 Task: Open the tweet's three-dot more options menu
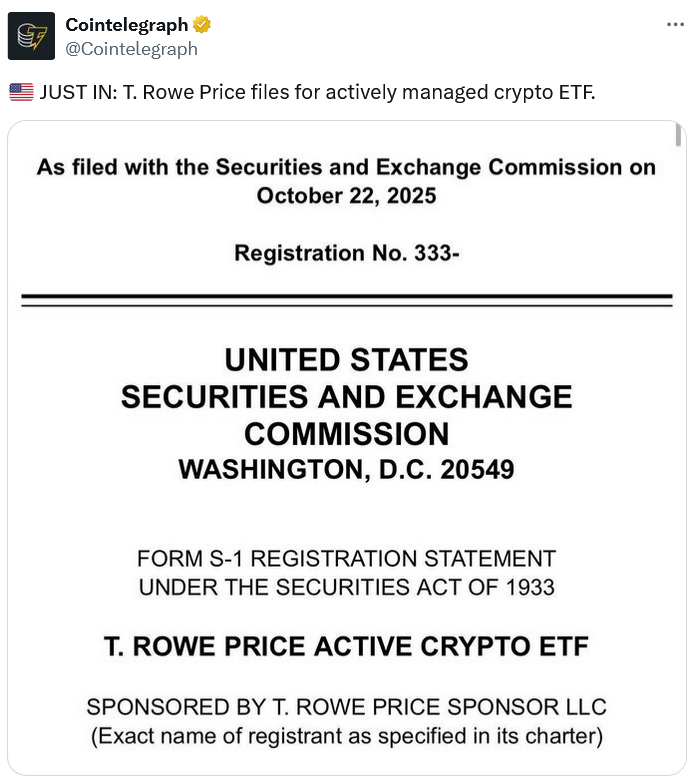tap(675, 24)
